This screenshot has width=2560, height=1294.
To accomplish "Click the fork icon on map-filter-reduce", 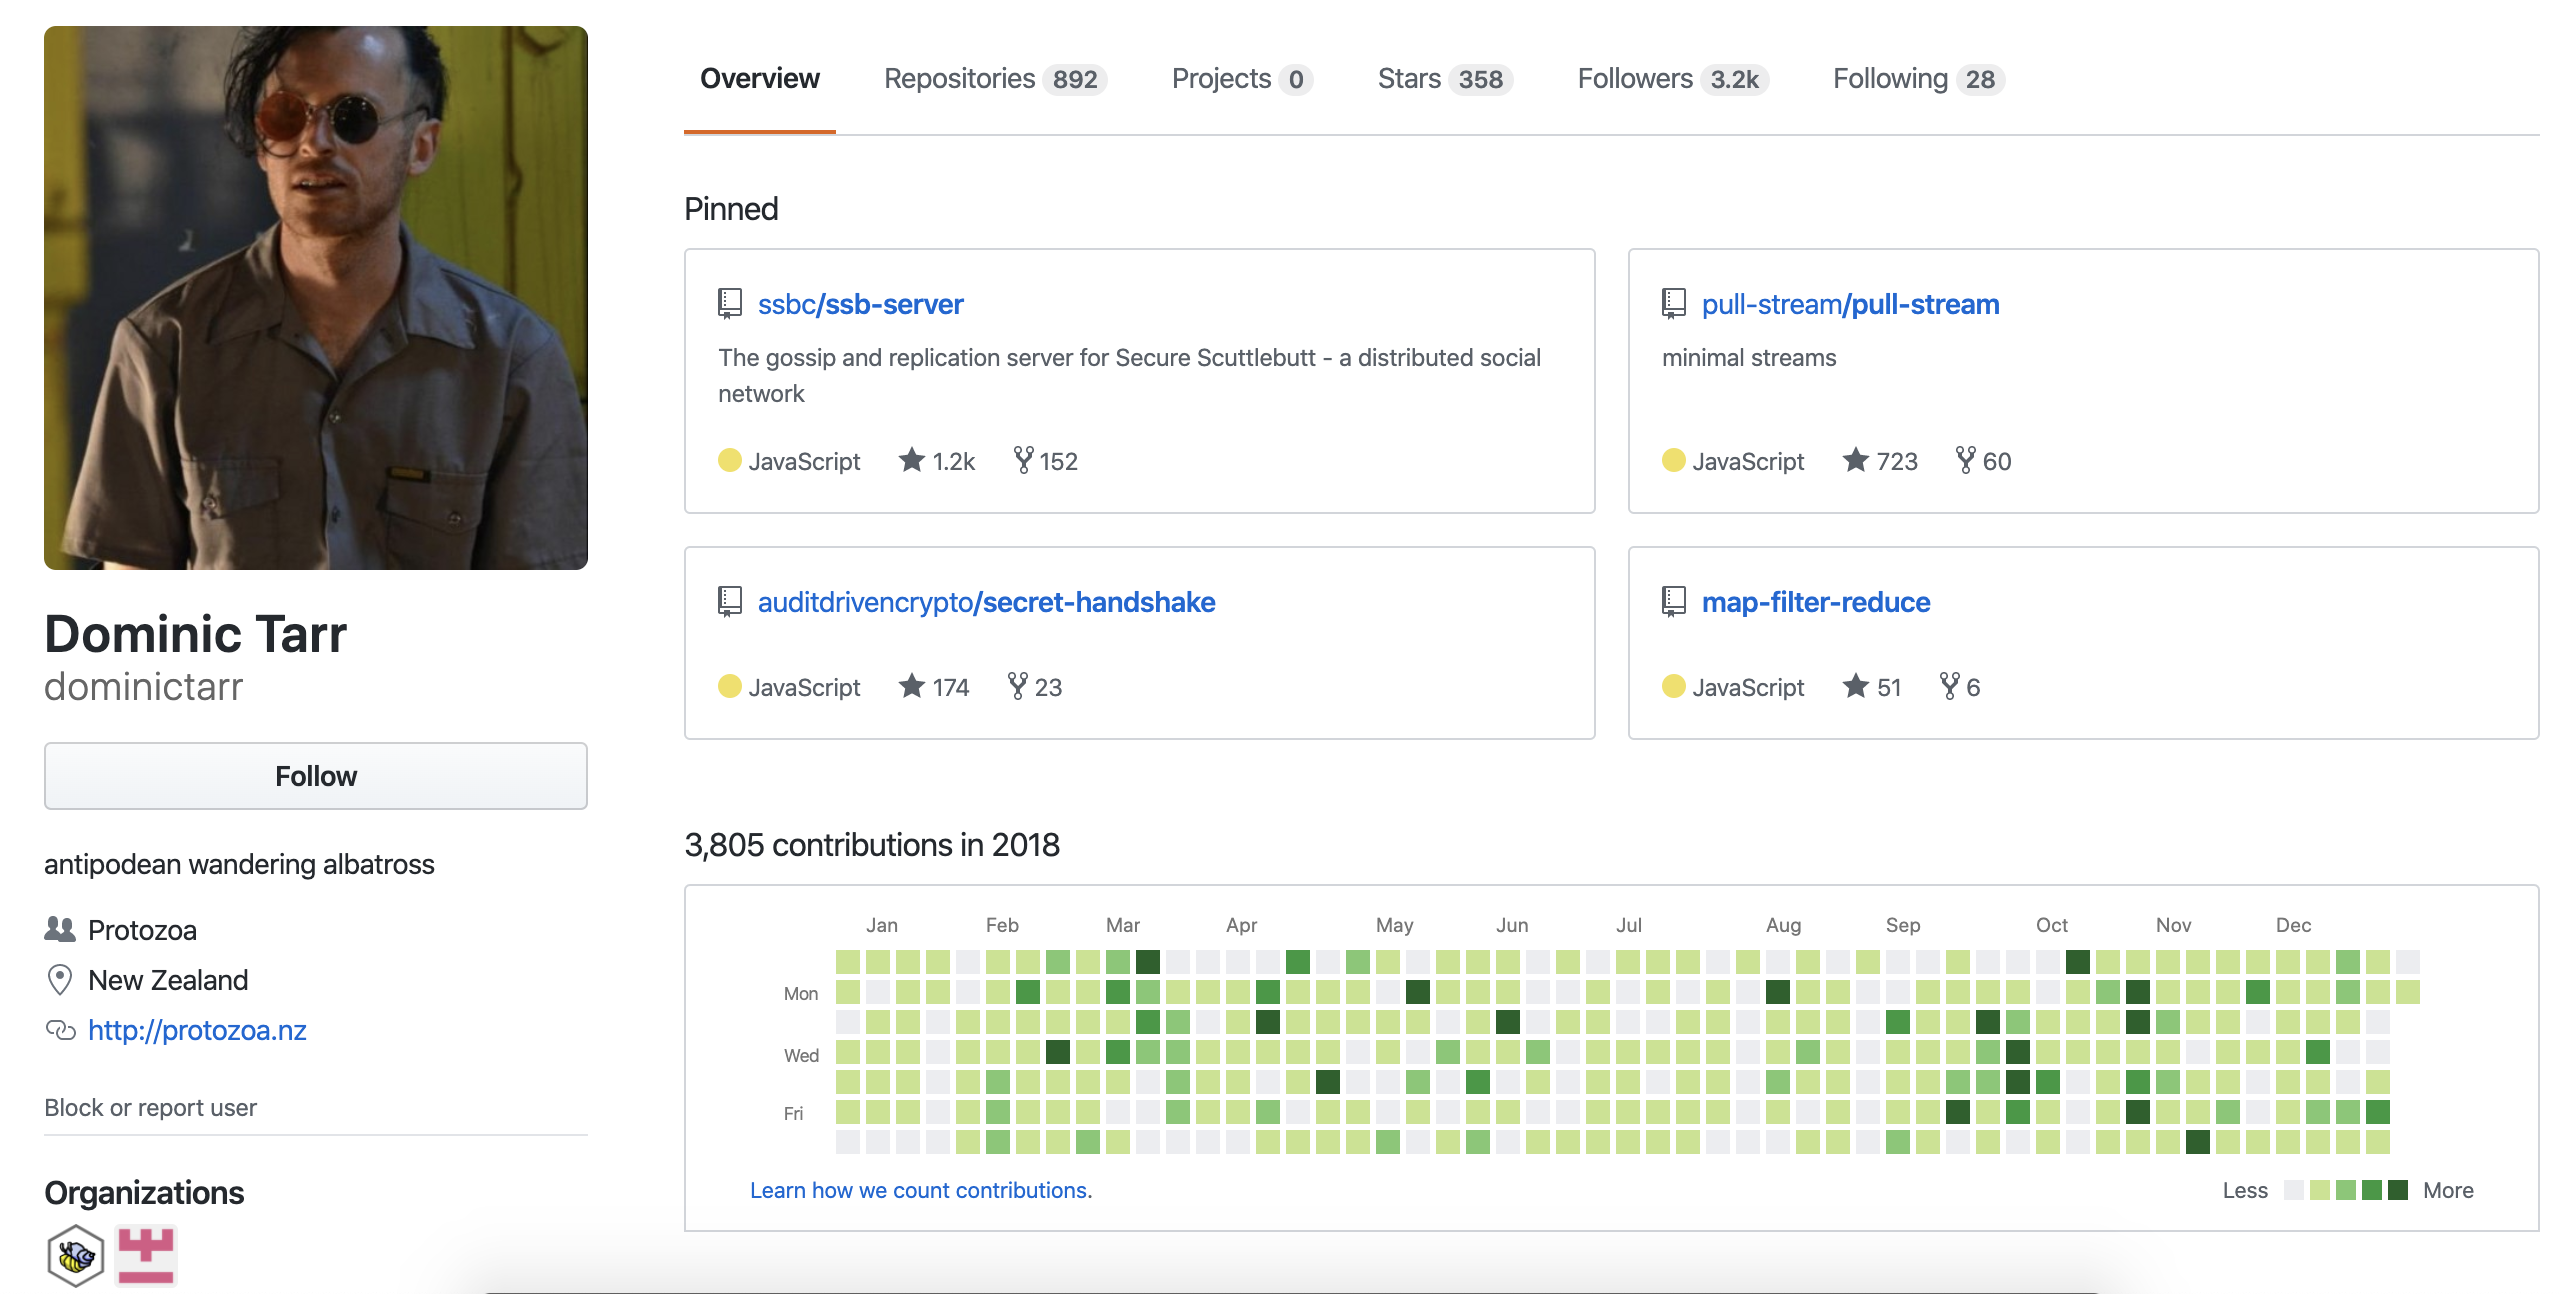I will pos(1949,686).
